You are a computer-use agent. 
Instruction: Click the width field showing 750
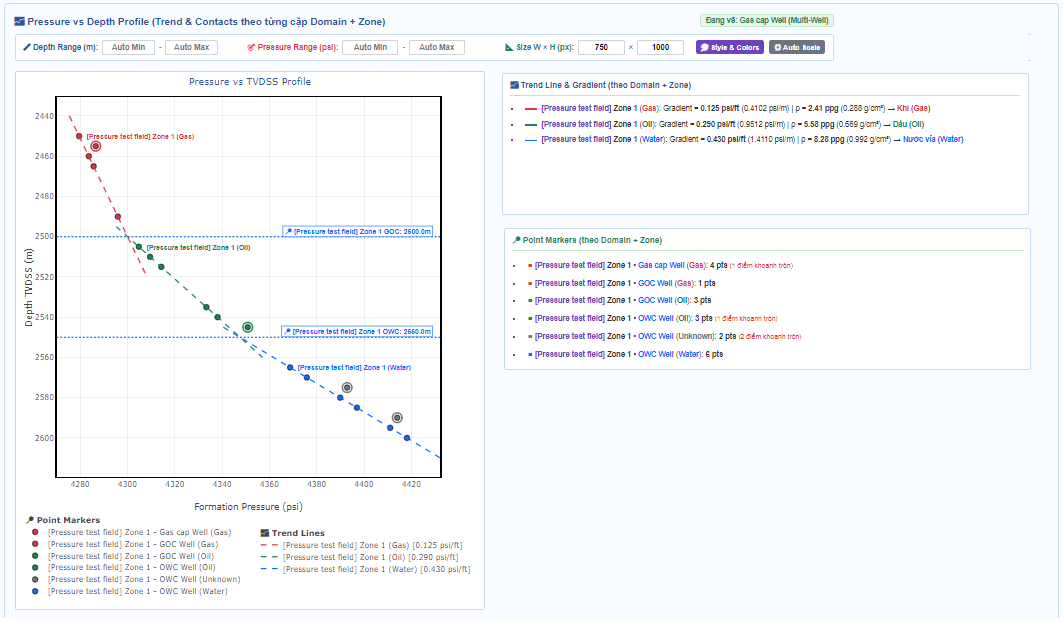coord(601,47)
